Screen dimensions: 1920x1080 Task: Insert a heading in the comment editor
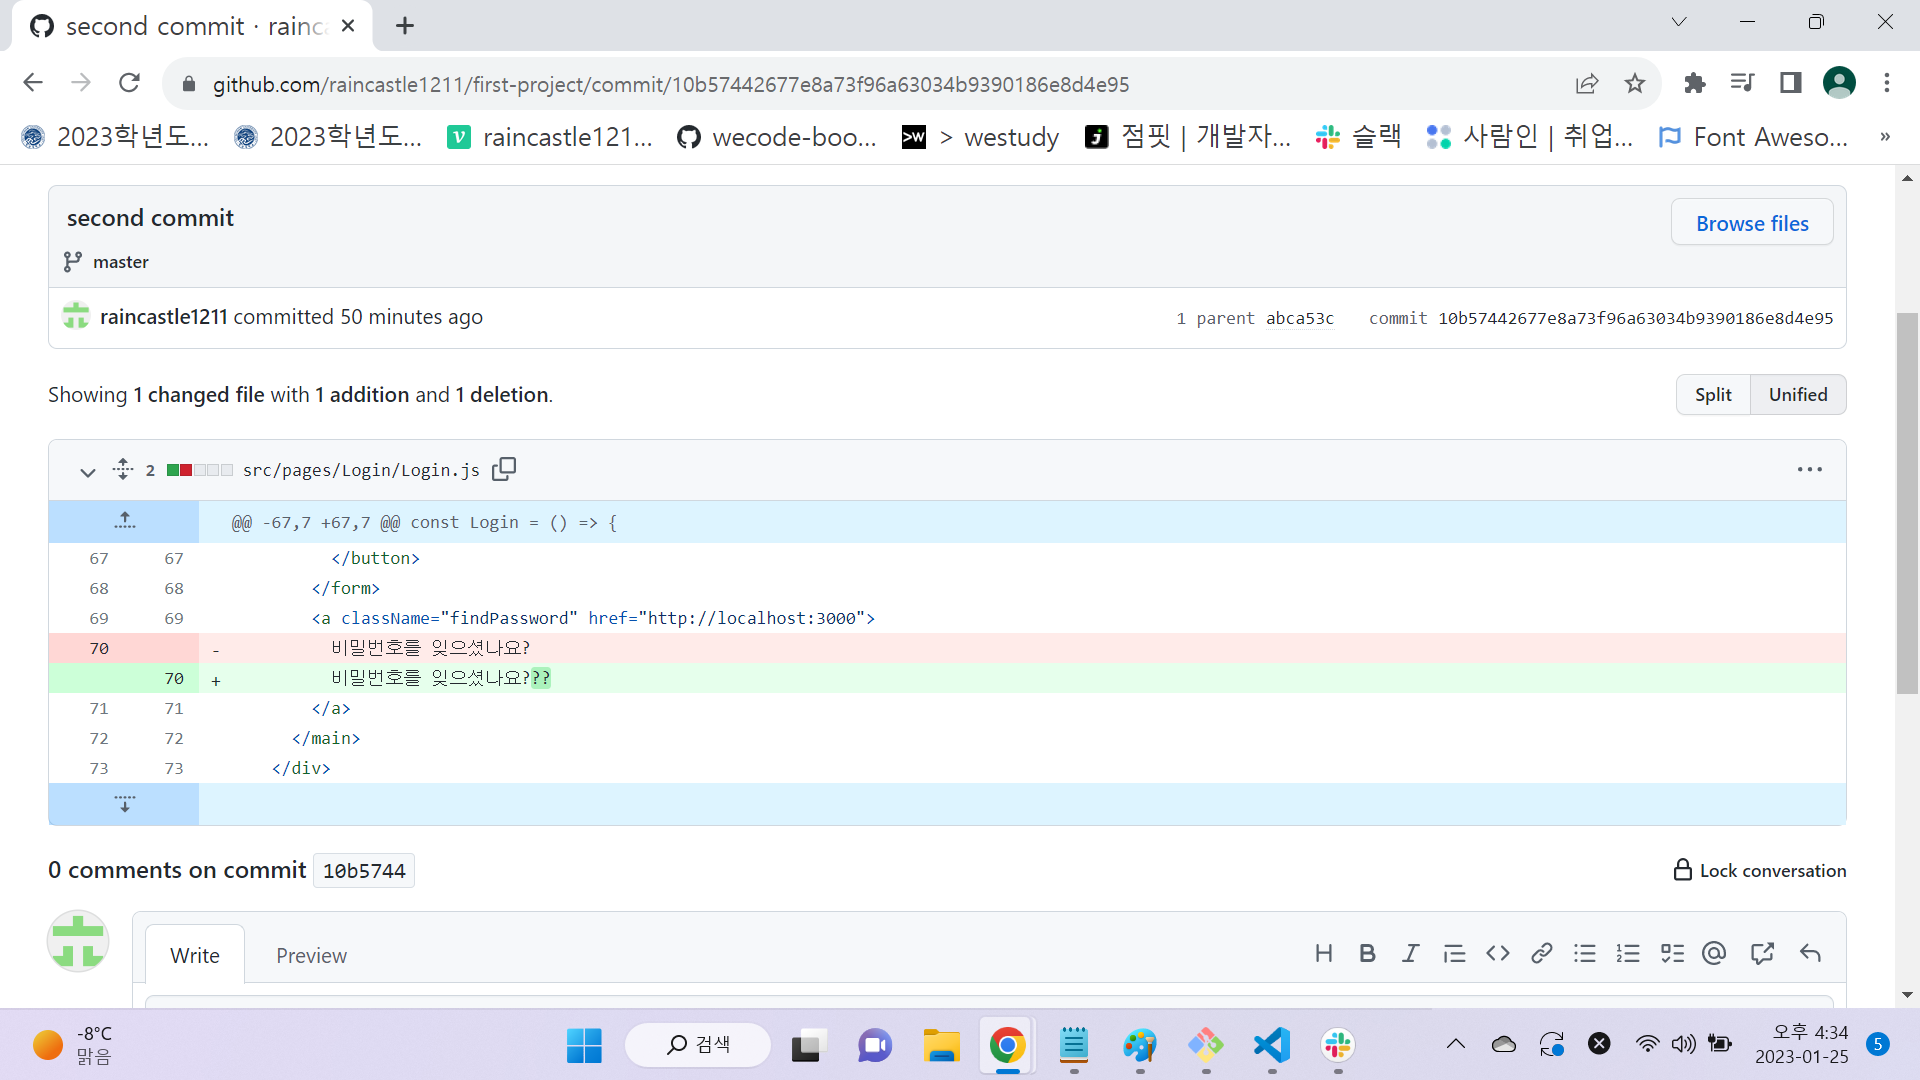click(1324, 953)
